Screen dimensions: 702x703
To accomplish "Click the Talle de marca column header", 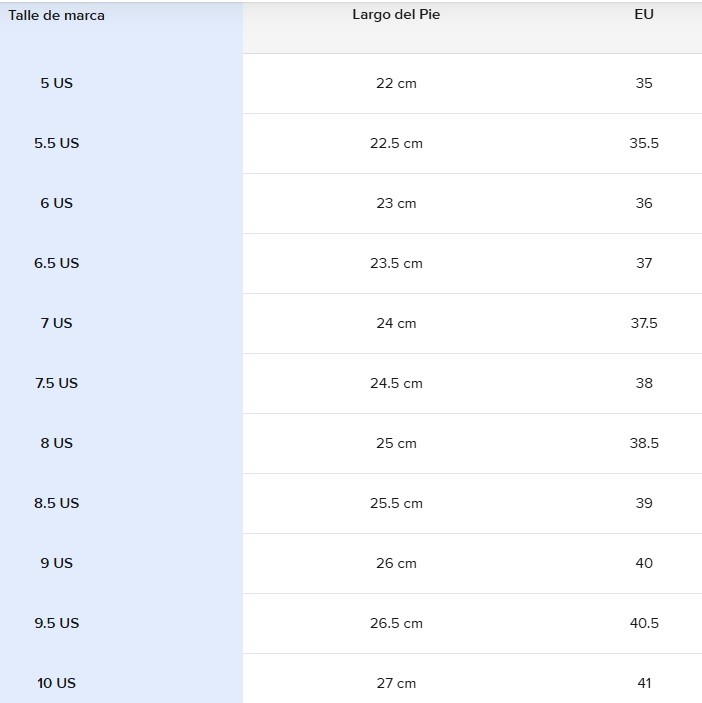I will coord(57,15).
